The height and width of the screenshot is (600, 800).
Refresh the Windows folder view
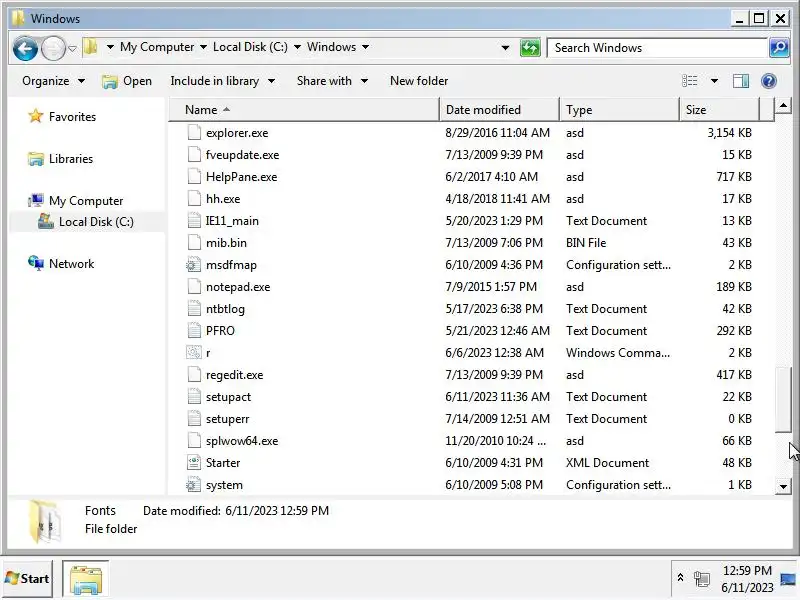pyautogui.click(x=530, y=48)
